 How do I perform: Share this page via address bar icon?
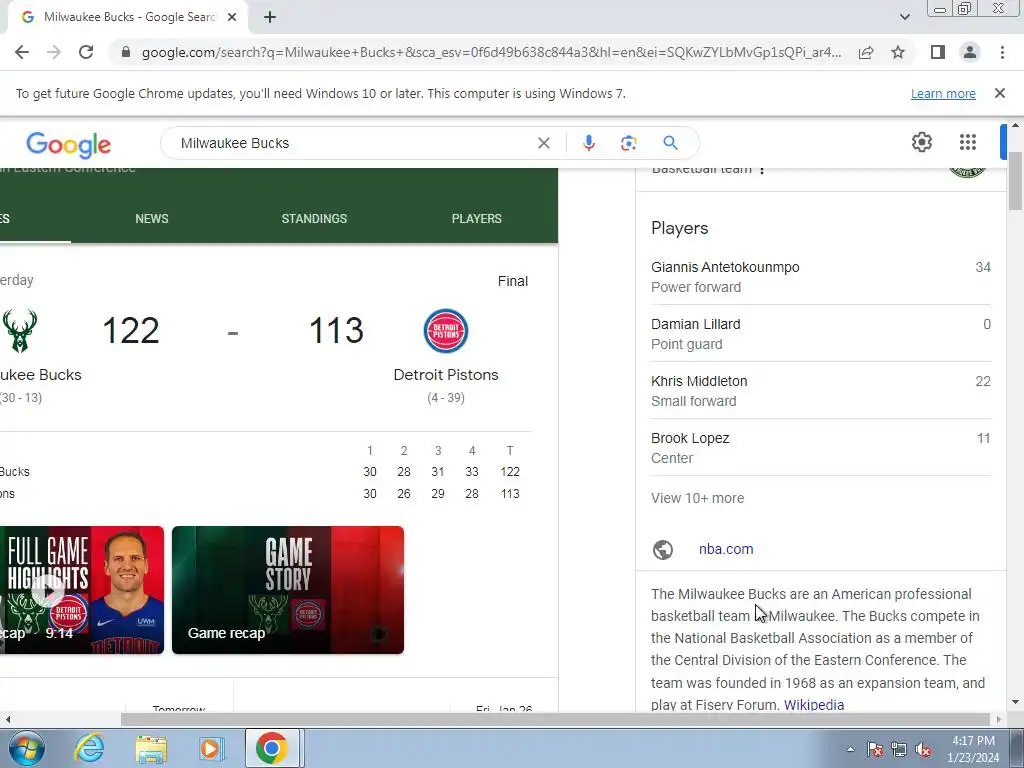[x=866, y=52]
